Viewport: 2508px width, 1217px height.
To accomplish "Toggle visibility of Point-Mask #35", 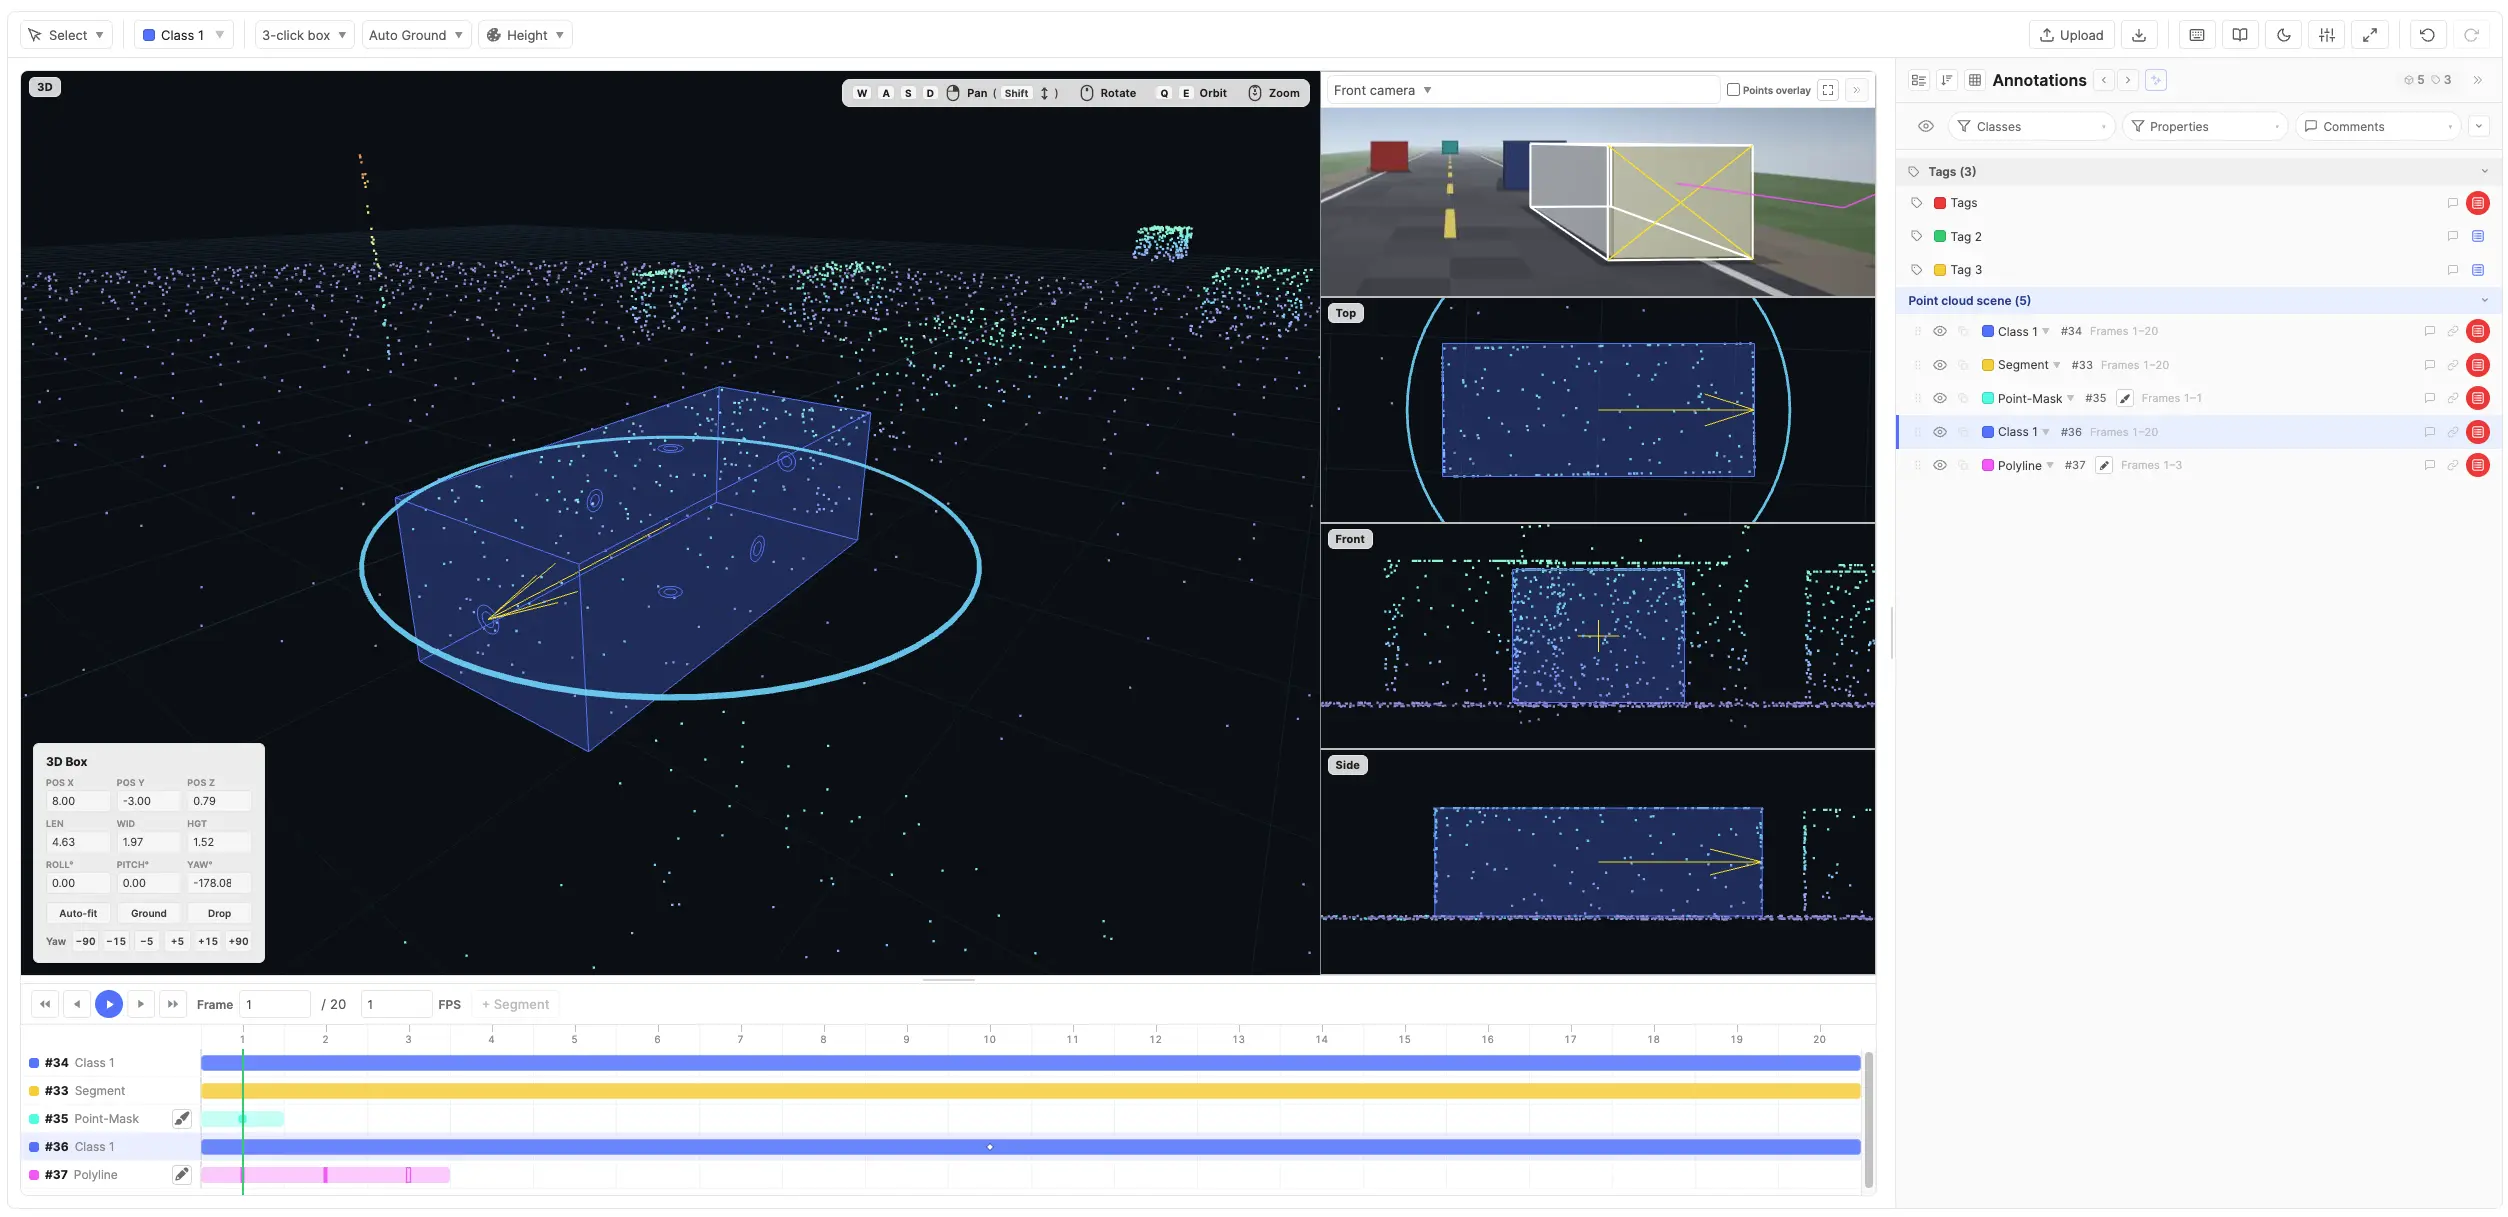I will [1939, 398].
